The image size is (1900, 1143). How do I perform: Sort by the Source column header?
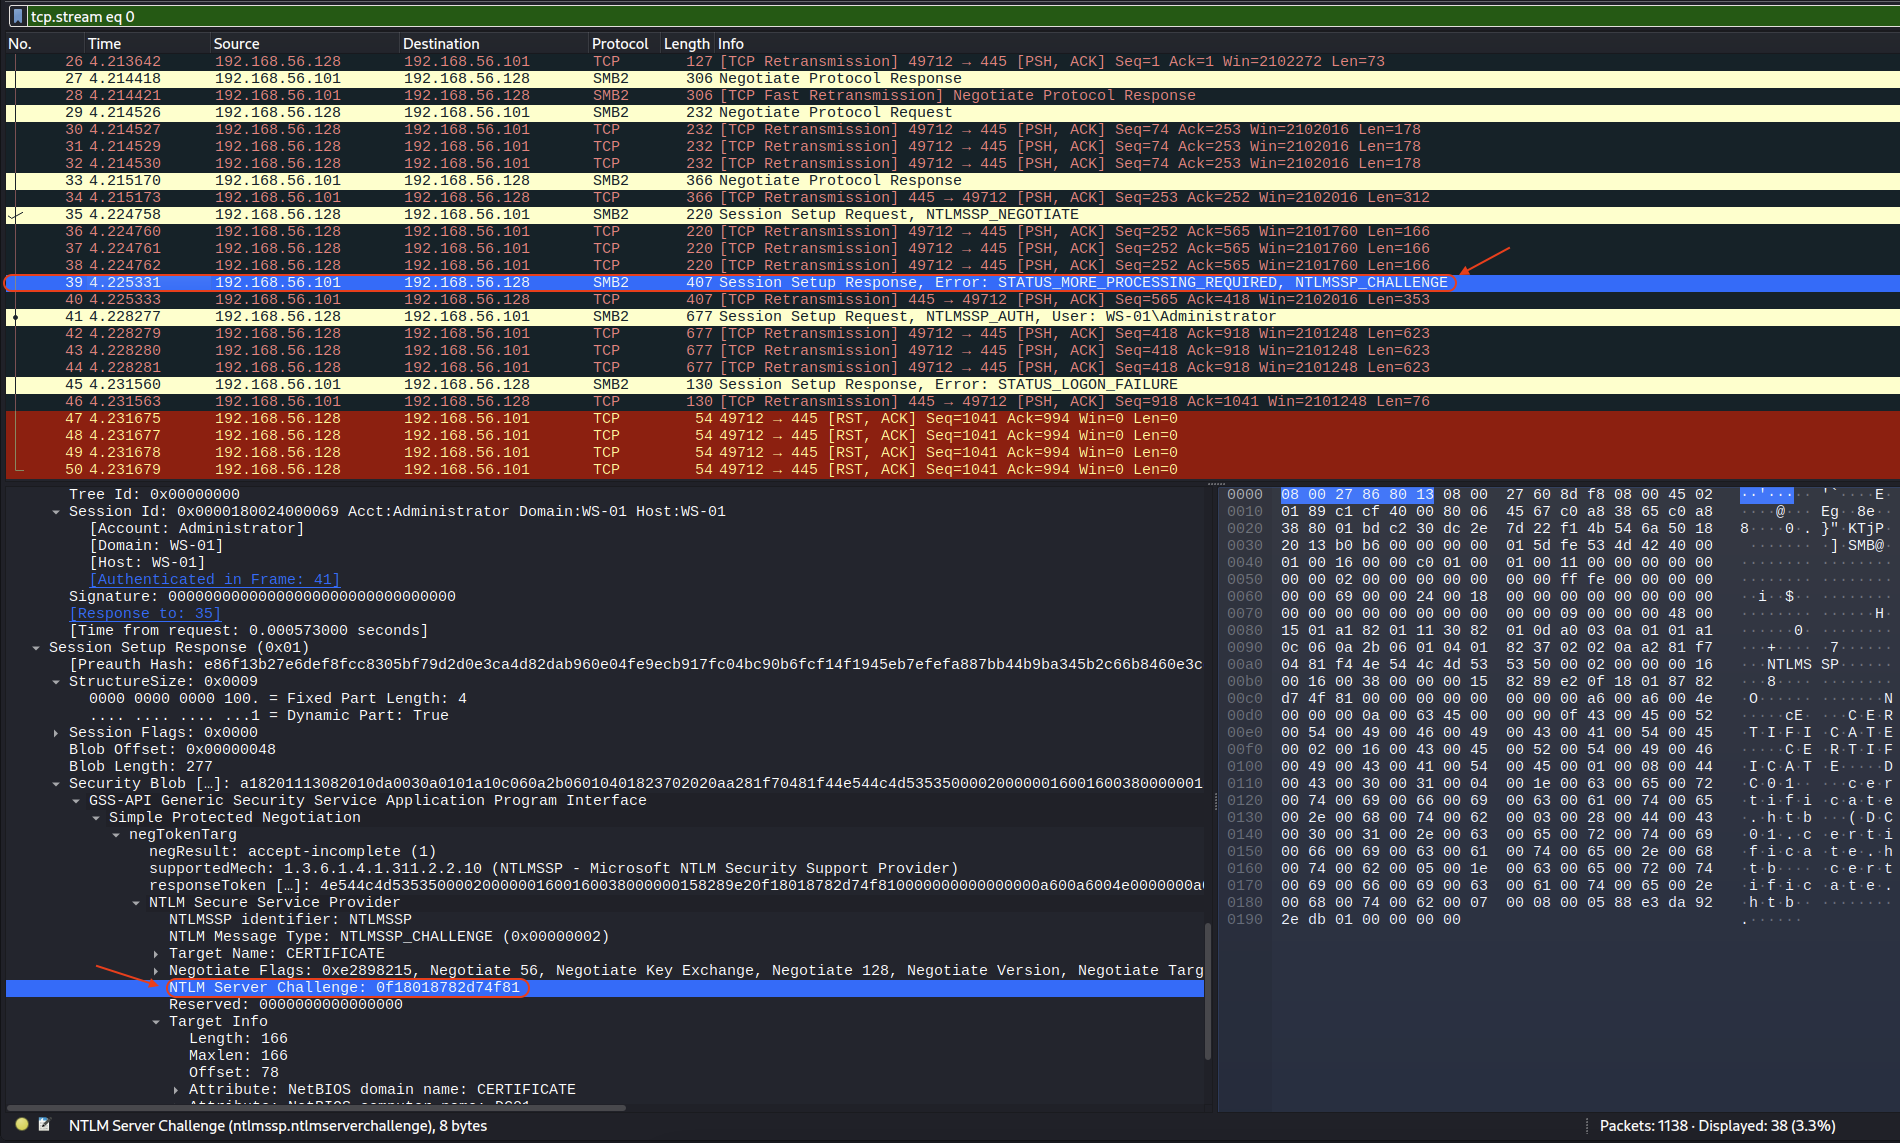[236, 43]
